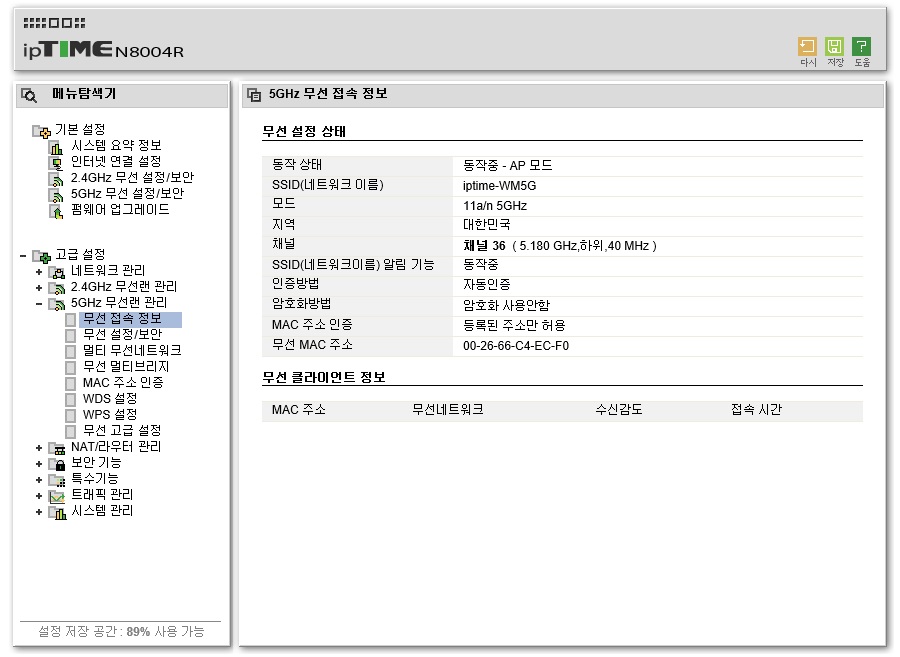Click the 다시 (refresh) icon
The height and width of the screenshot is (657, 900).
[x=807, y=46]
